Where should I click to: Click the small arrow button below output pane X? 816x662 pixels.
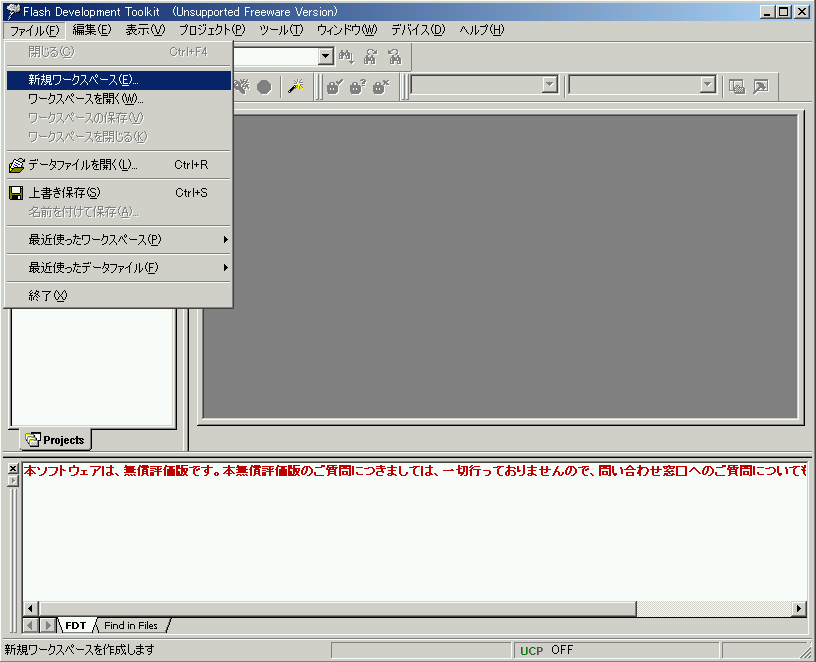tap(13, 480)
